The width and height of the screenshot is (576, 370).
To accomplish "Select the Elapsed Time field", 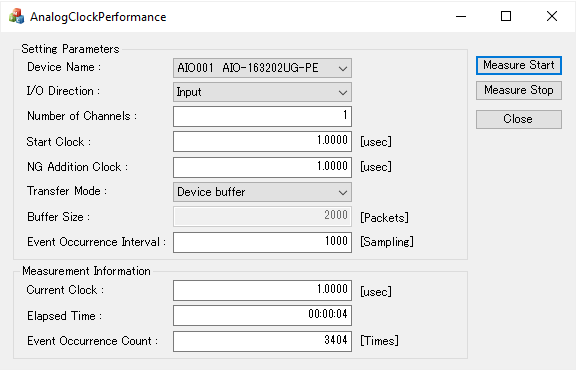I will 262,315.
